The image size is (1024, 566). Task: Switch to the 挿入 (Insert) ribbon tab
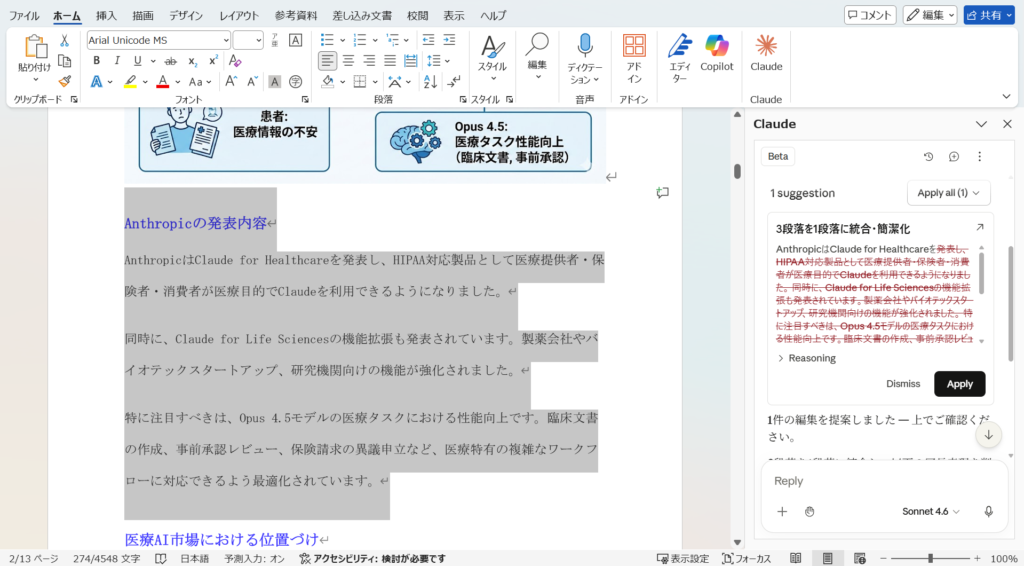(x=106, y=16)
